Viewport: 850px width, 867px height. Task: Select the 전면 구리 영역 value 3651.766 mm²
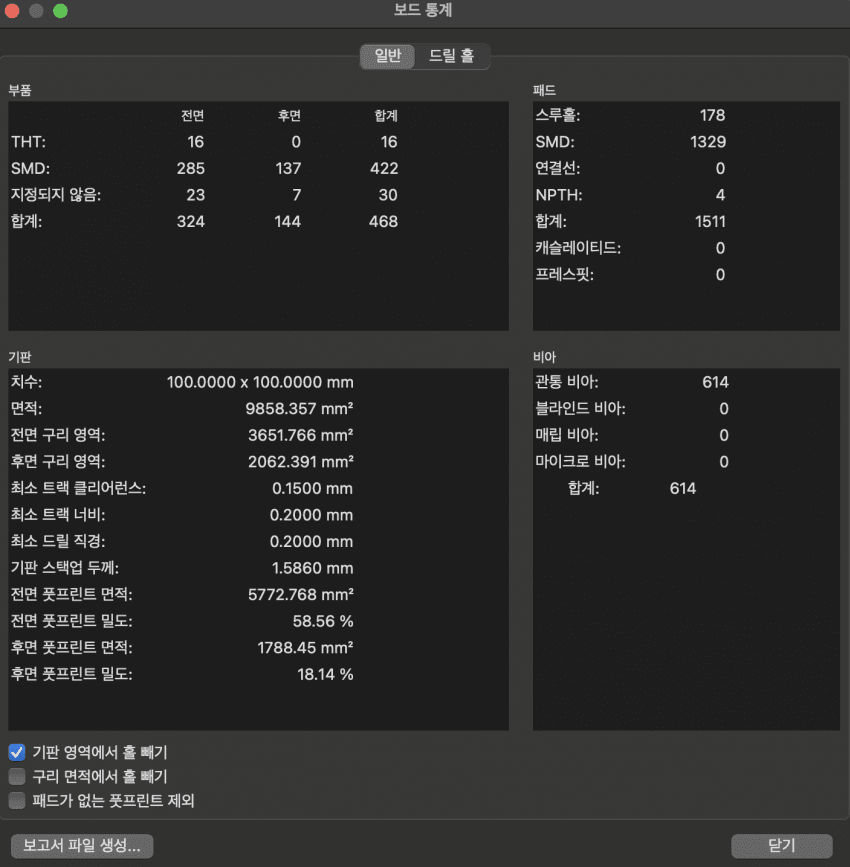pos(300,435)
